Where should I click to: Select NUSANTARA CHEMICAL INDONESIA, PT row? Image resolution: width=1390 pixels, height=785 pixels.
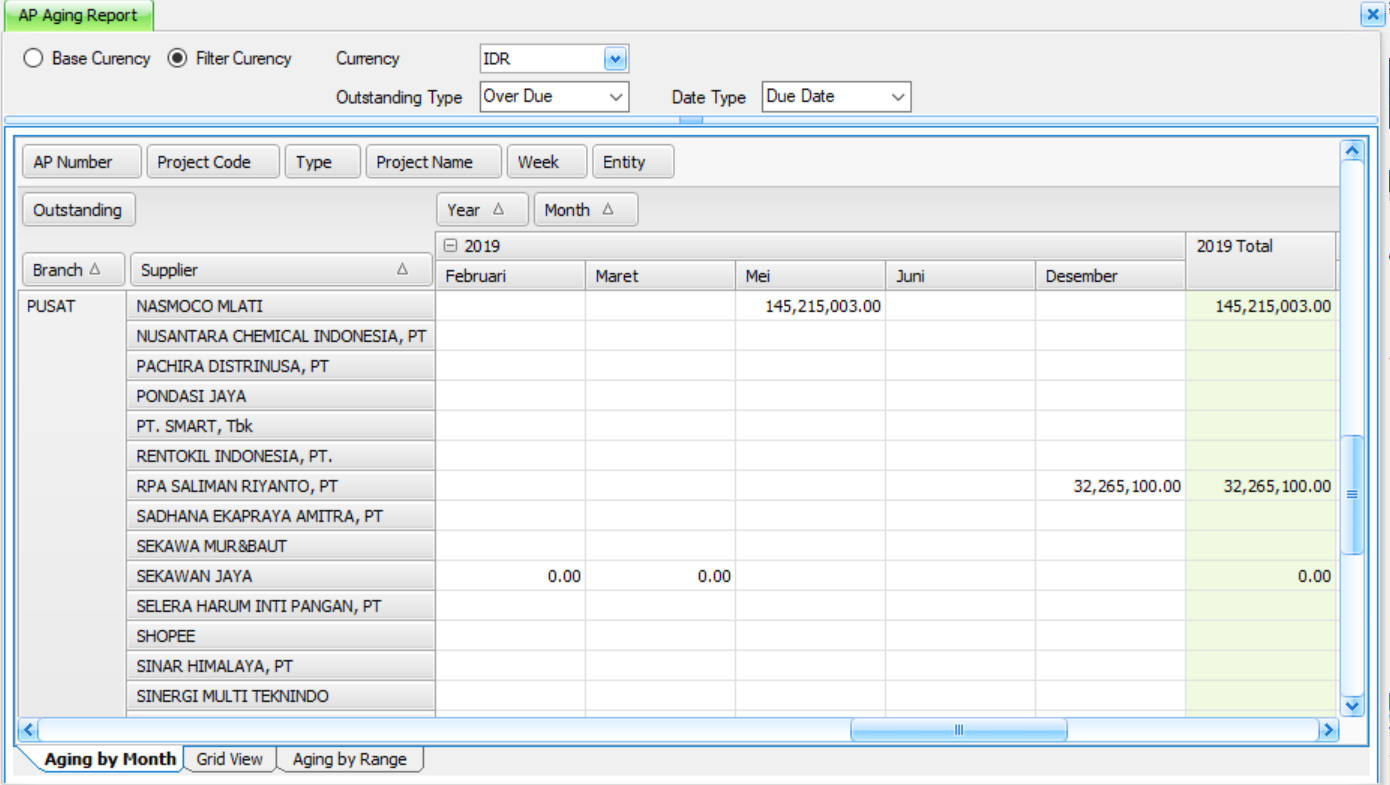280,336
